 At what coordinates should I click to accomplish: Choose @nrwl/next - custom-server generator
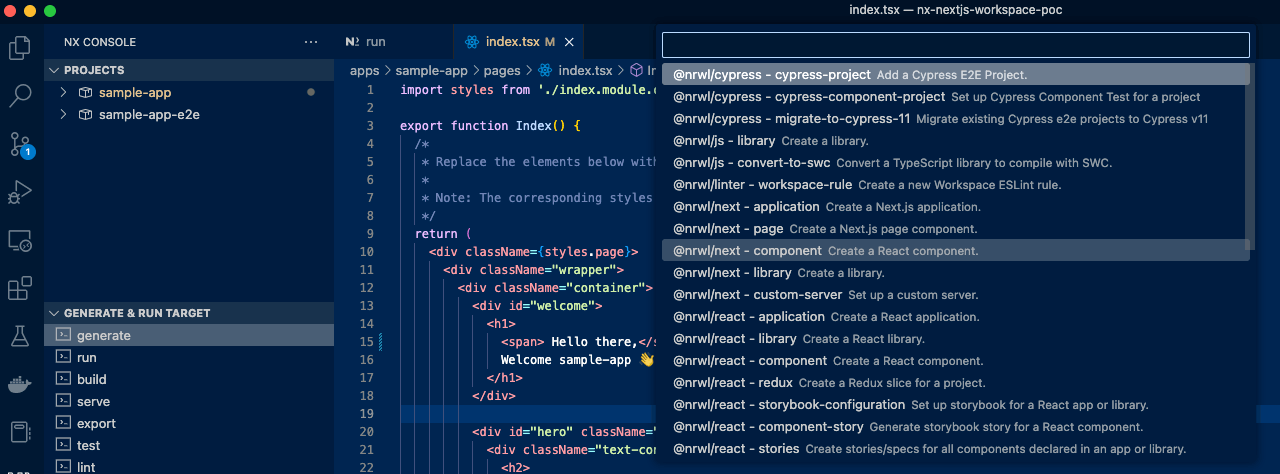(x=956, y=295)
